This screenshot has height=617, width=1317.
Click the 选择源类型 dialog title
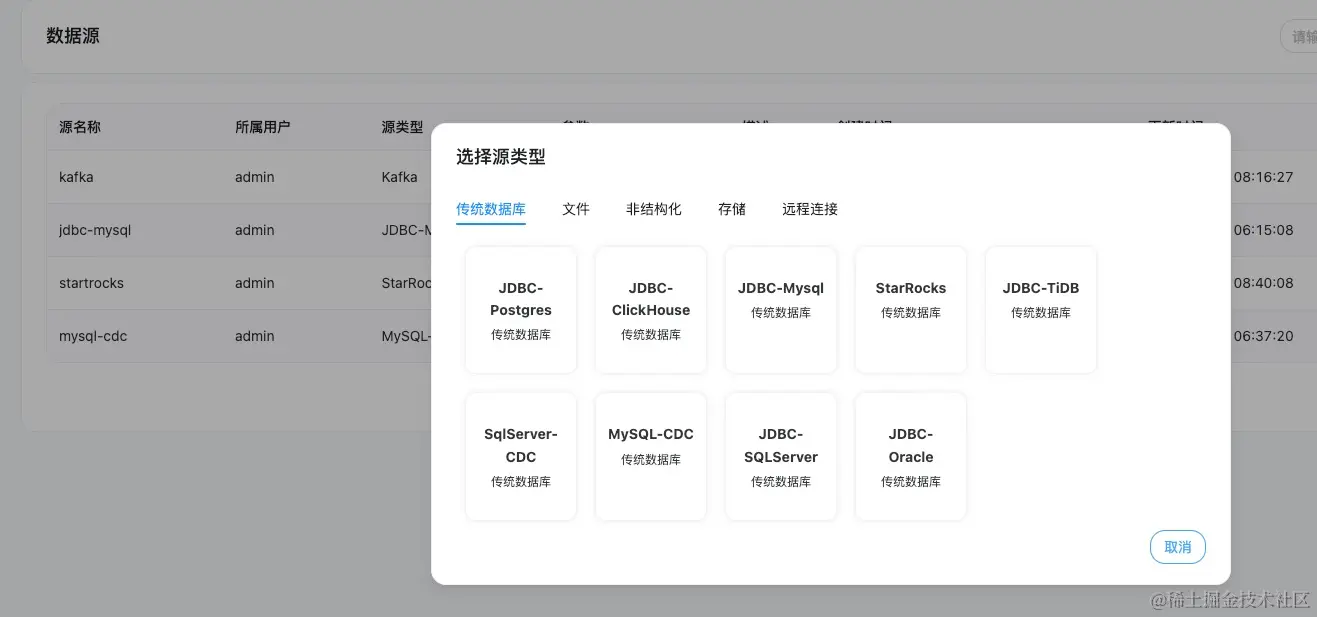point(501,157)
